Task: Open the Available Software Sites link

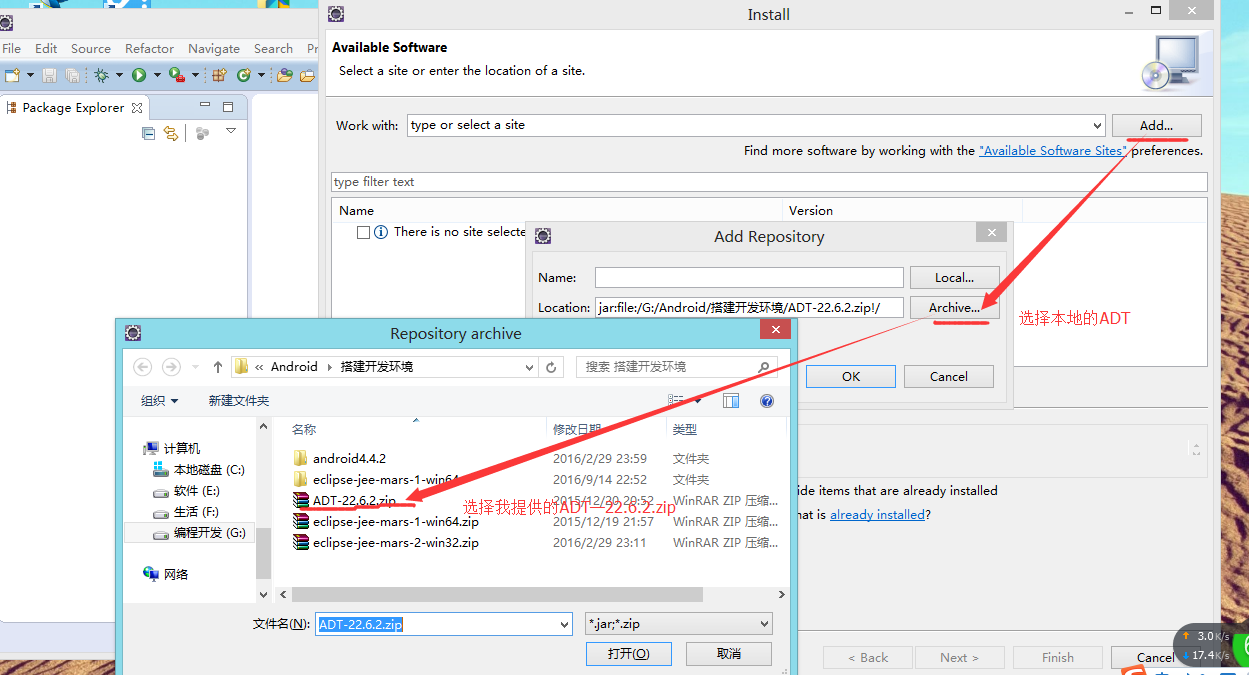Action: click(x=1053, y=150)
